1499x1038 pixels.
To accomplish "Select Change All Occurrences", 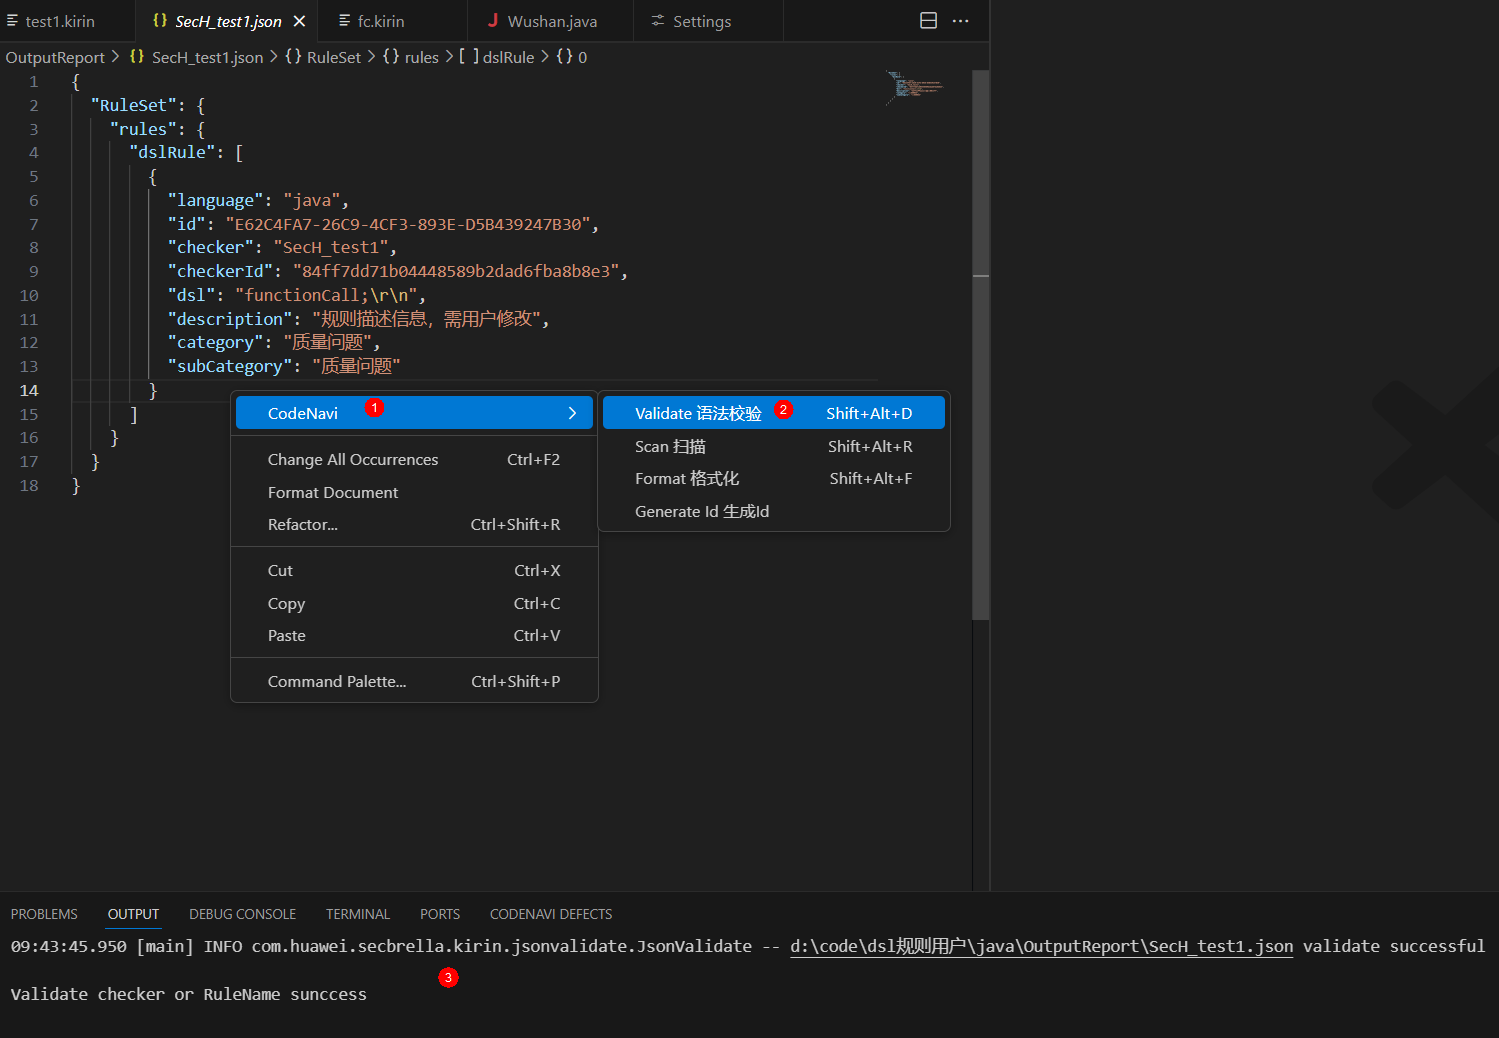I will tap(414, 460).
